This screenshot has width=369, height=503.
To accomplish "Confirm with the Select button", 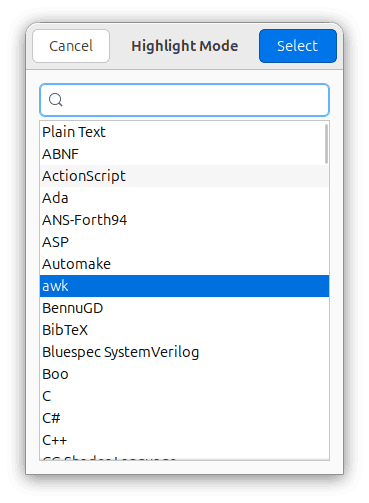I will [298, 46].
